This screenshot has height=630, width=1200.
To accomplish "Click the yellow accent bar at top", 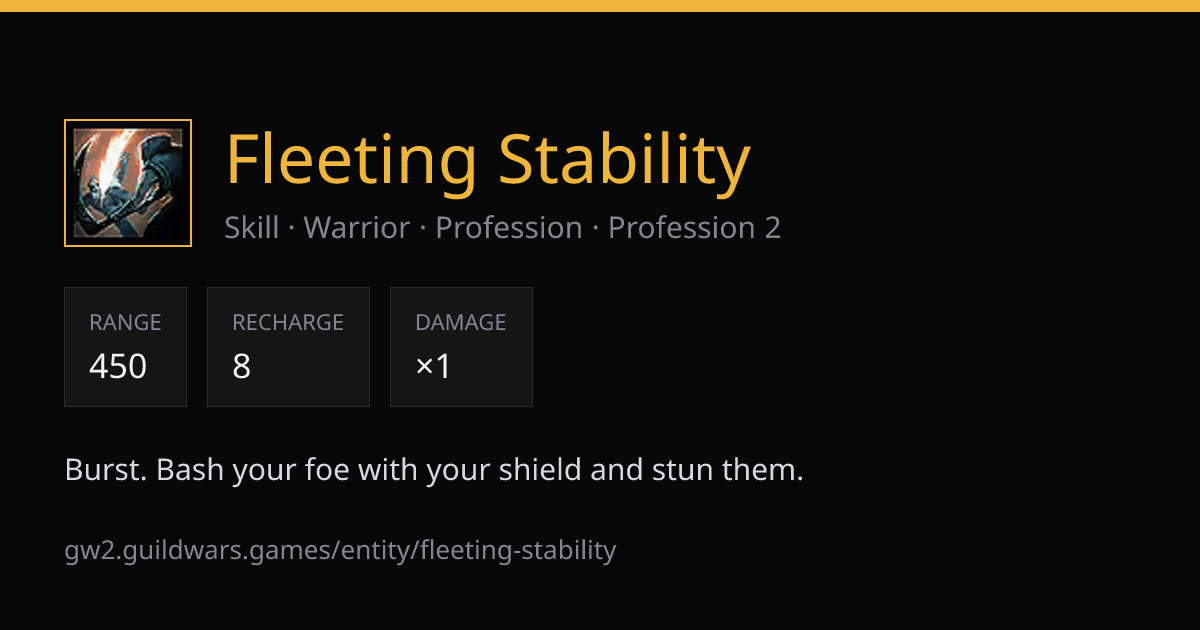I will 600,6.
